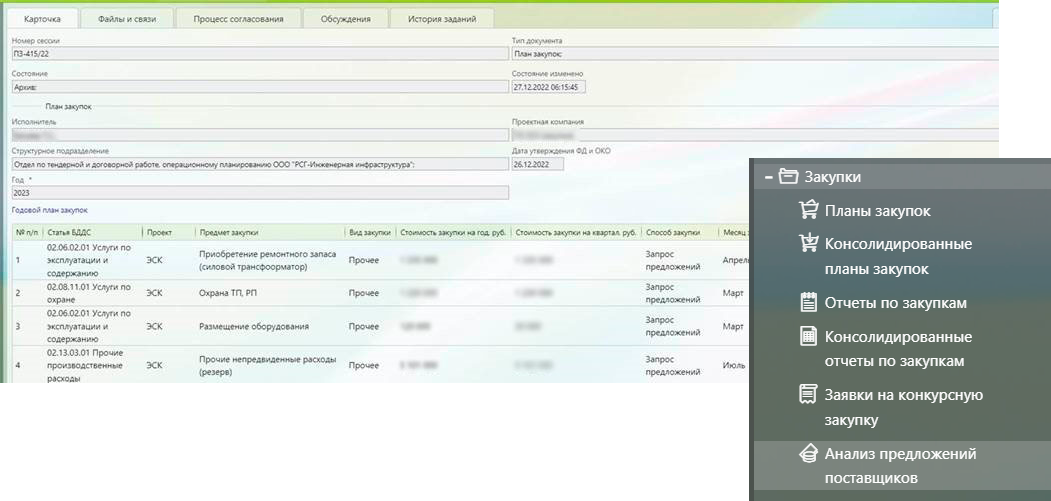Open the Годовой план закупок link
The image size is (1051, 501).
coord(49,210)
